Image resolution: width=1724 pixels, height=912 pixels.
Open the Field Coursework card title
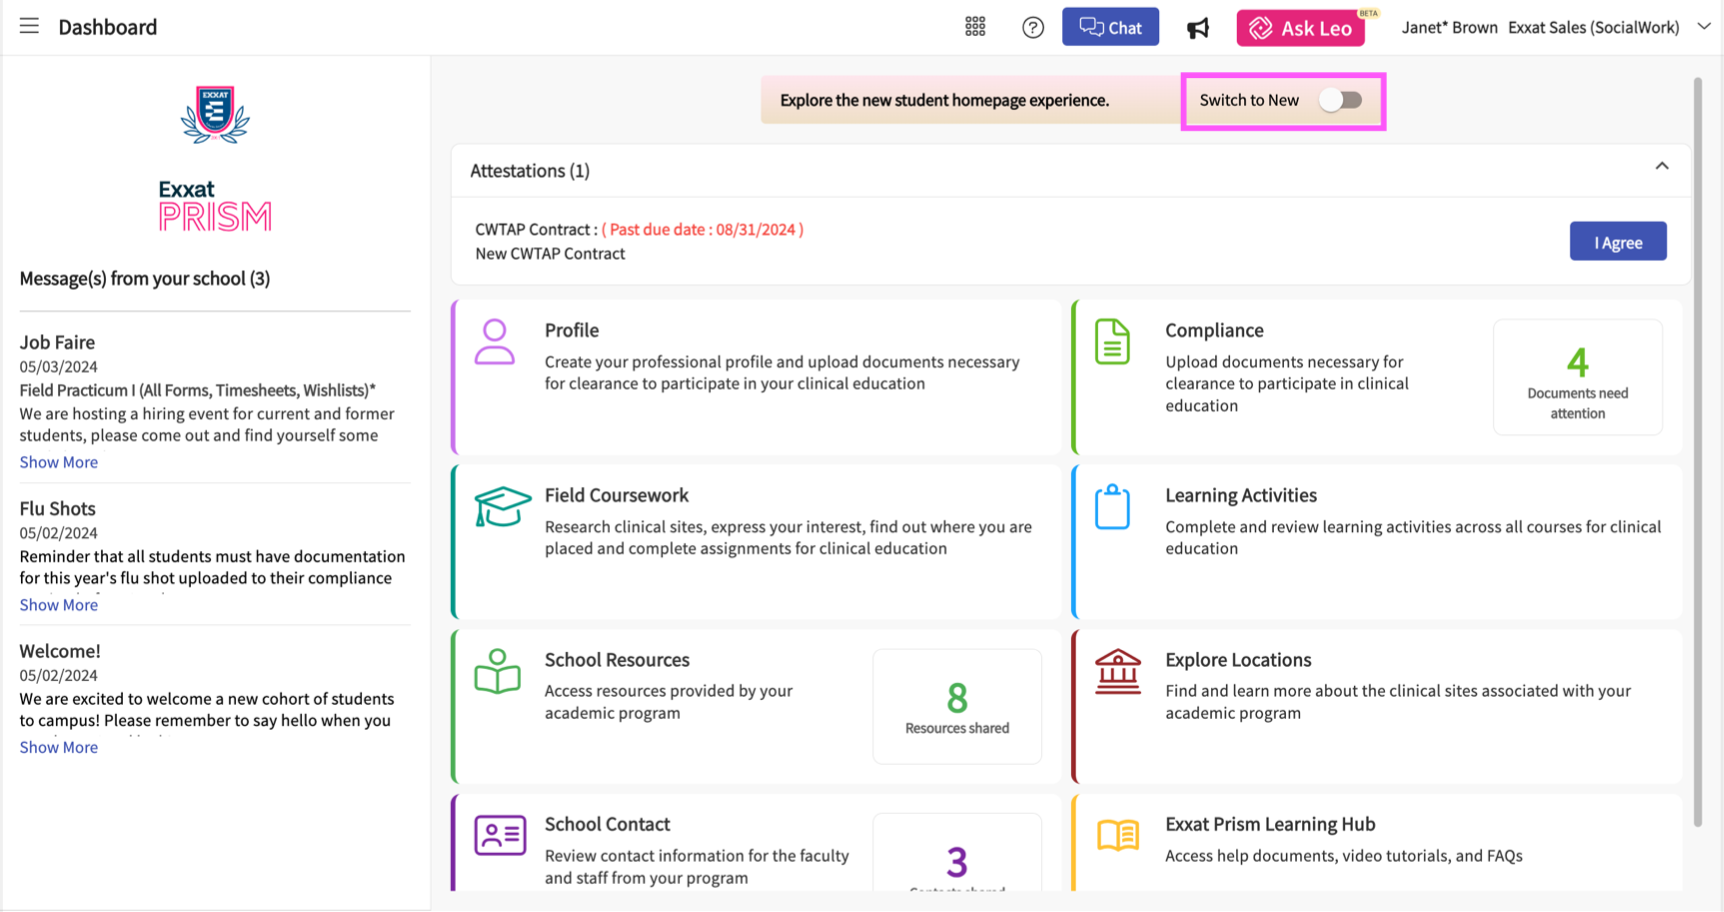[617, 495]
